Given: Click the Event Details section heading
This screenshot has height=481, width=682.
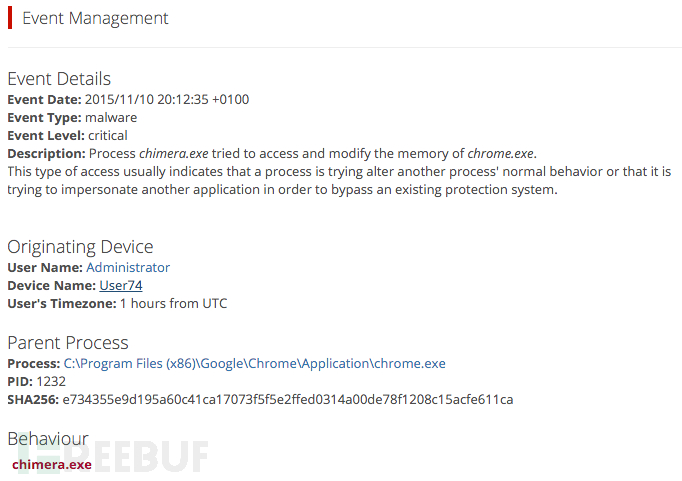Looking at the screenshot, I should tap(59, 79).
